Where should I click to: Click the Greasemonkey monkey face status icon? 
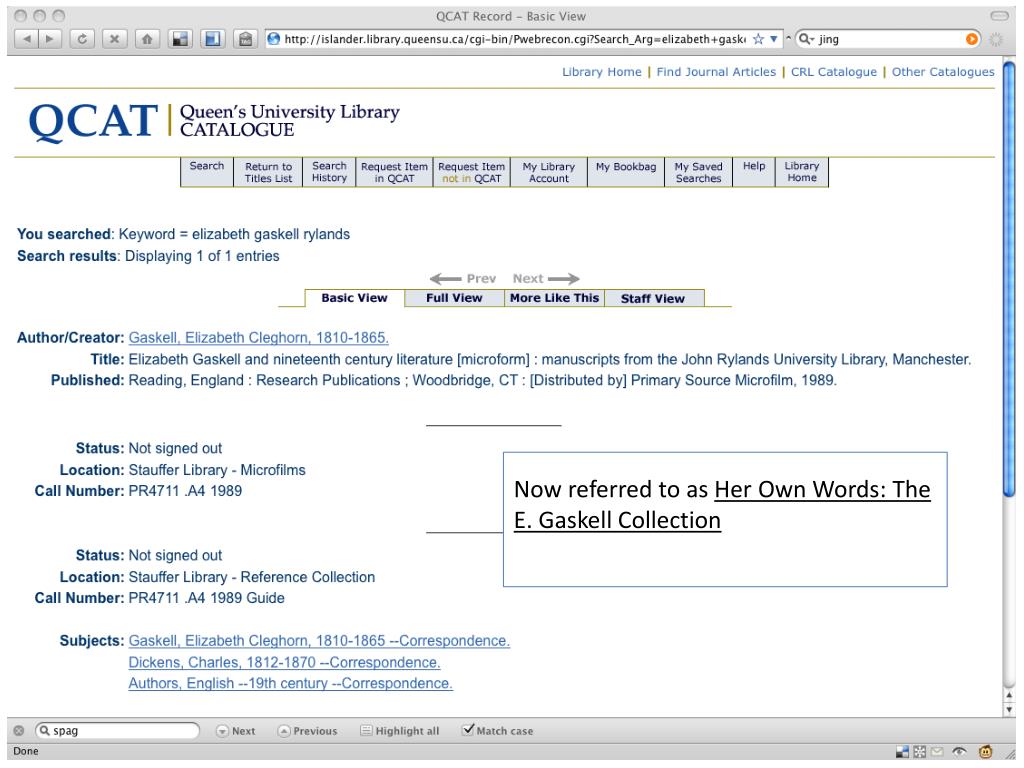tap(985, 752)
